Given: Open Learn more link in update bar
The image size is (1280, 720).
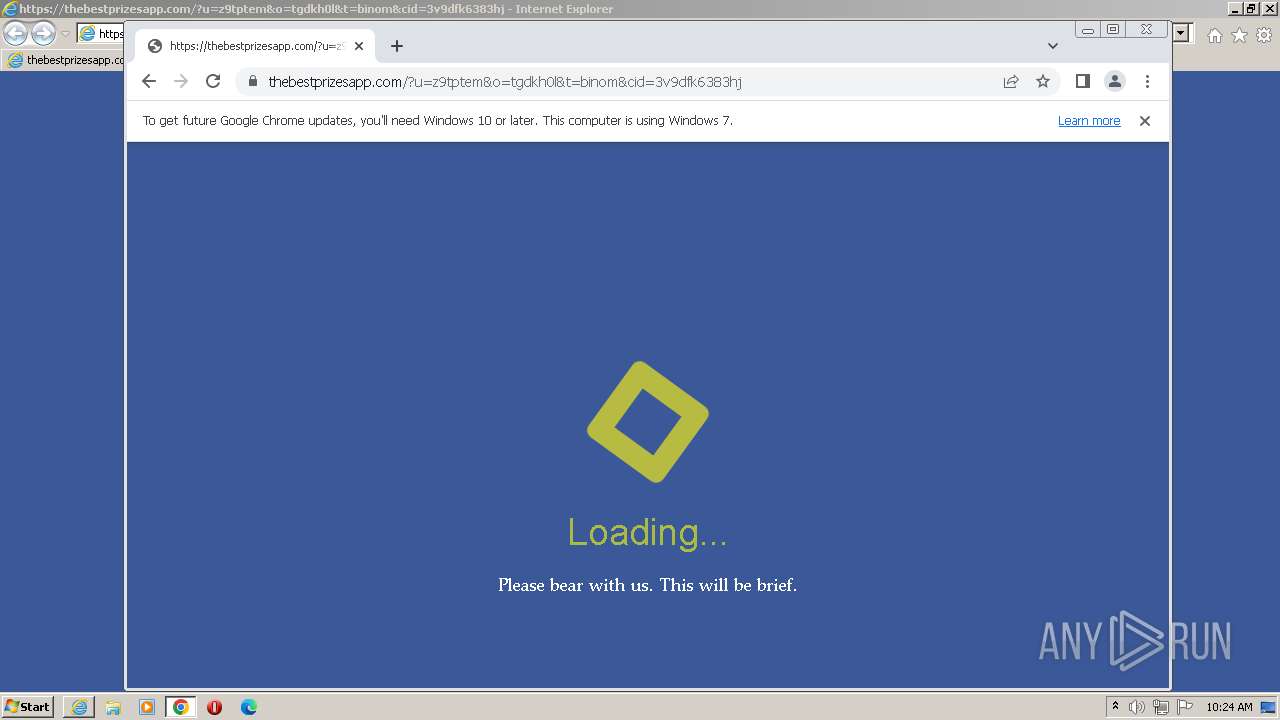Looking at the screenshot, I should click(1089, 121).
